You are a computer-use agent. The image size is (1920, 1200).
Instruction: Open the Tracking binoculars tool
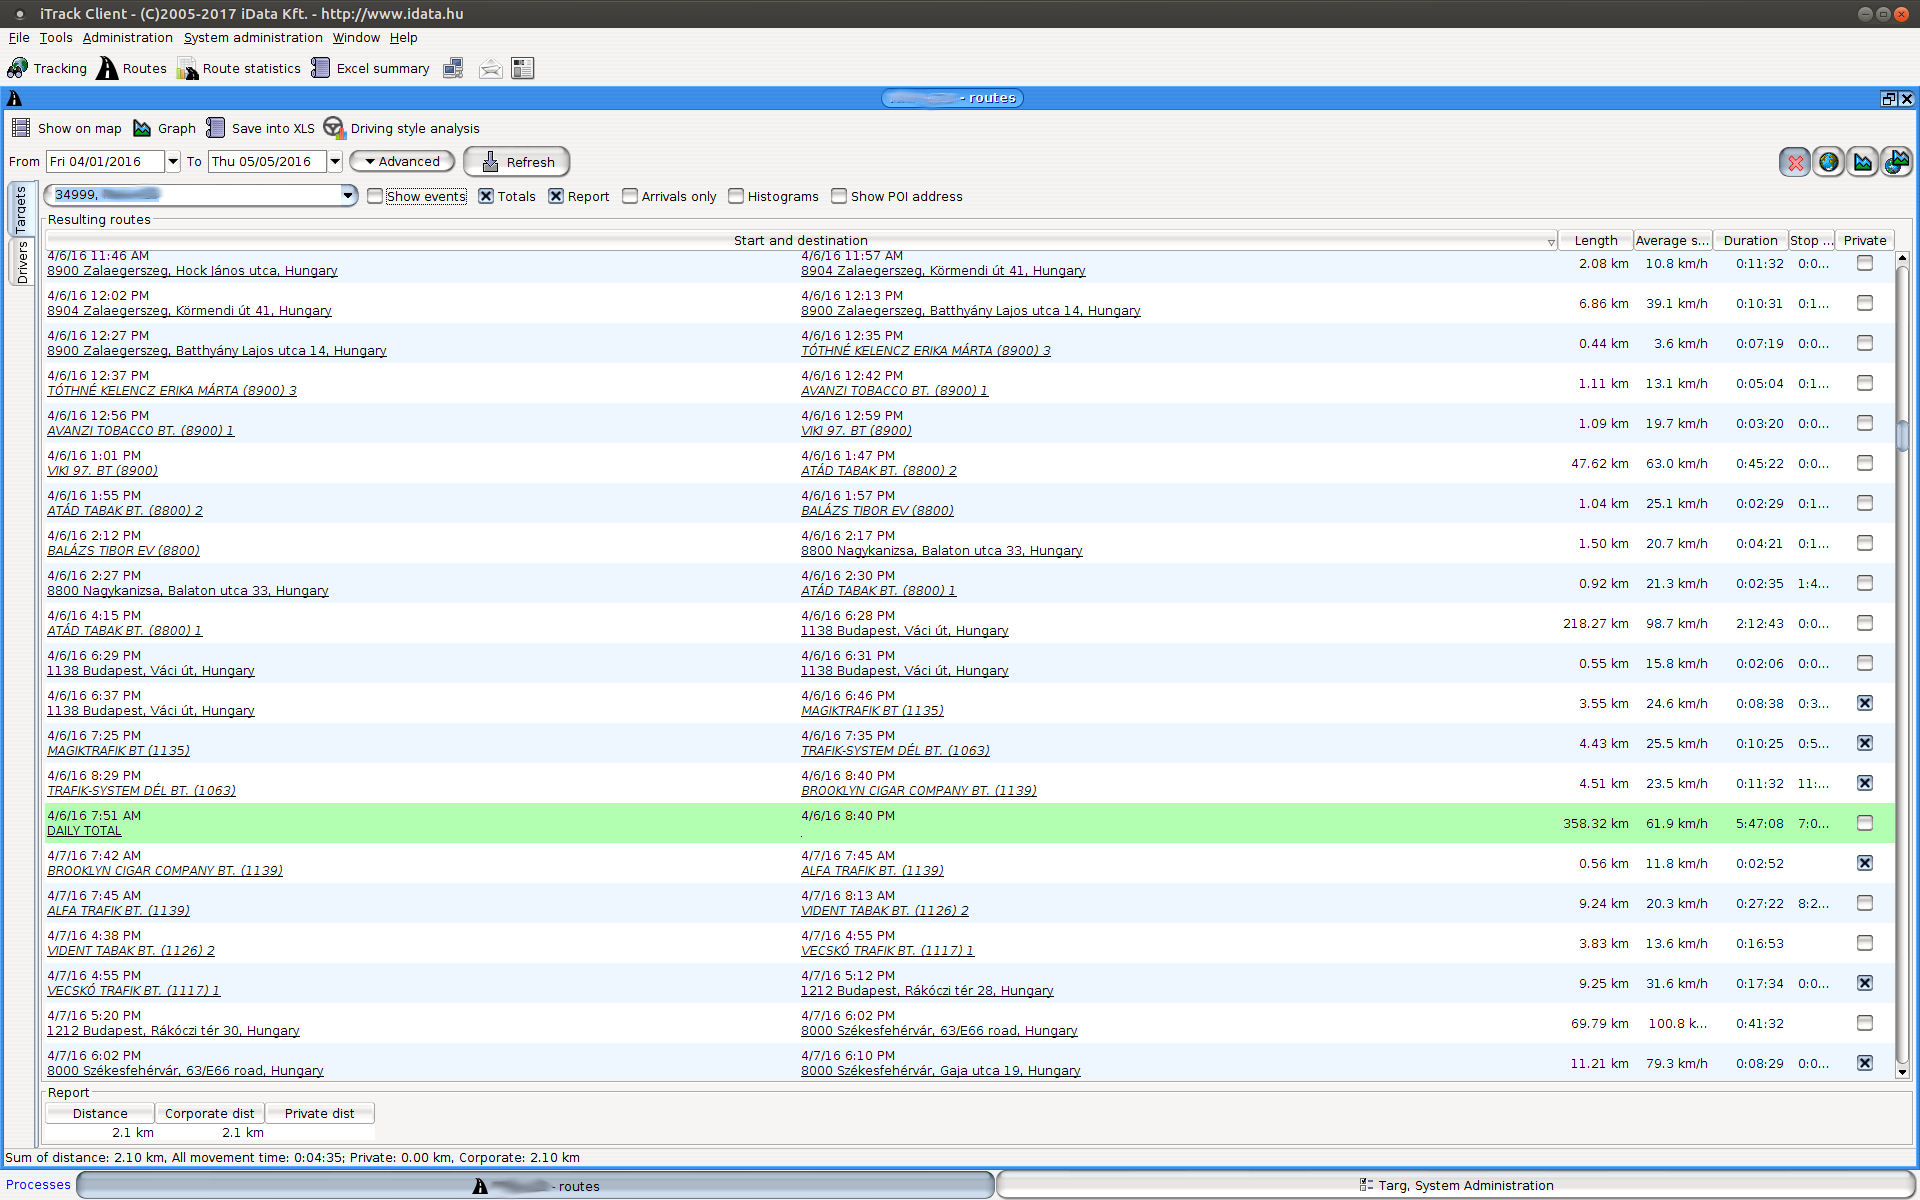18,68
